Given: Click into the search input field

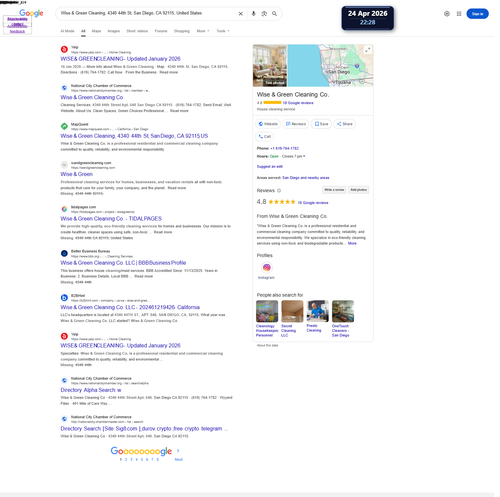Looking at the screenshot, I should 147,13.
